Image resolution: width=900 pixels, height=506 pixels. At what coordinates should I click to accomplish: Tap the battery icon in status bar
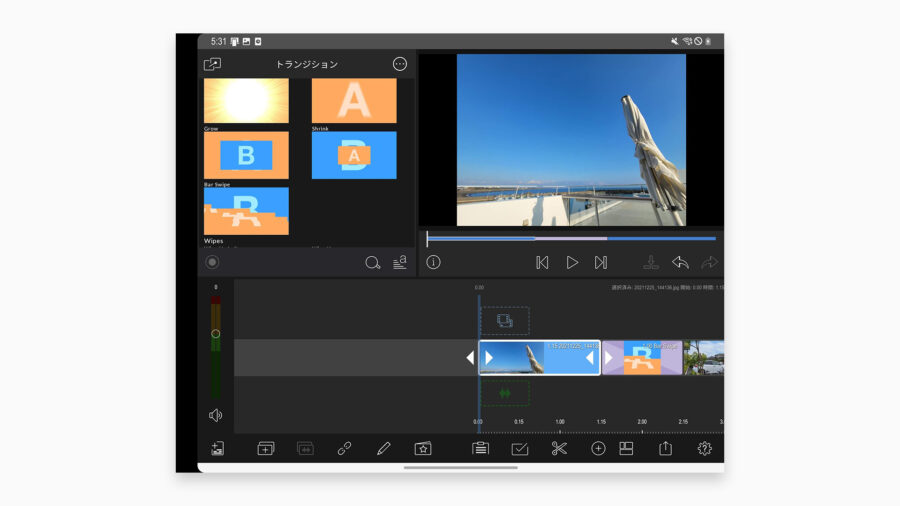pos(708,41)
